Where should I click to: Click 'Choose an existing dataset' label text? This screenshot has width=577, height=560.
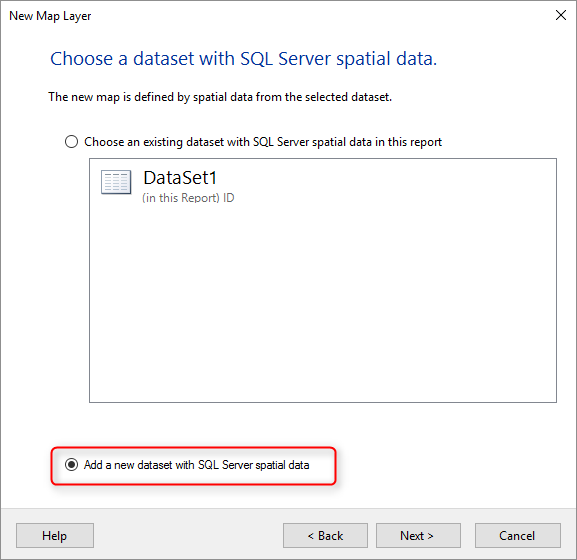[263, 142]
